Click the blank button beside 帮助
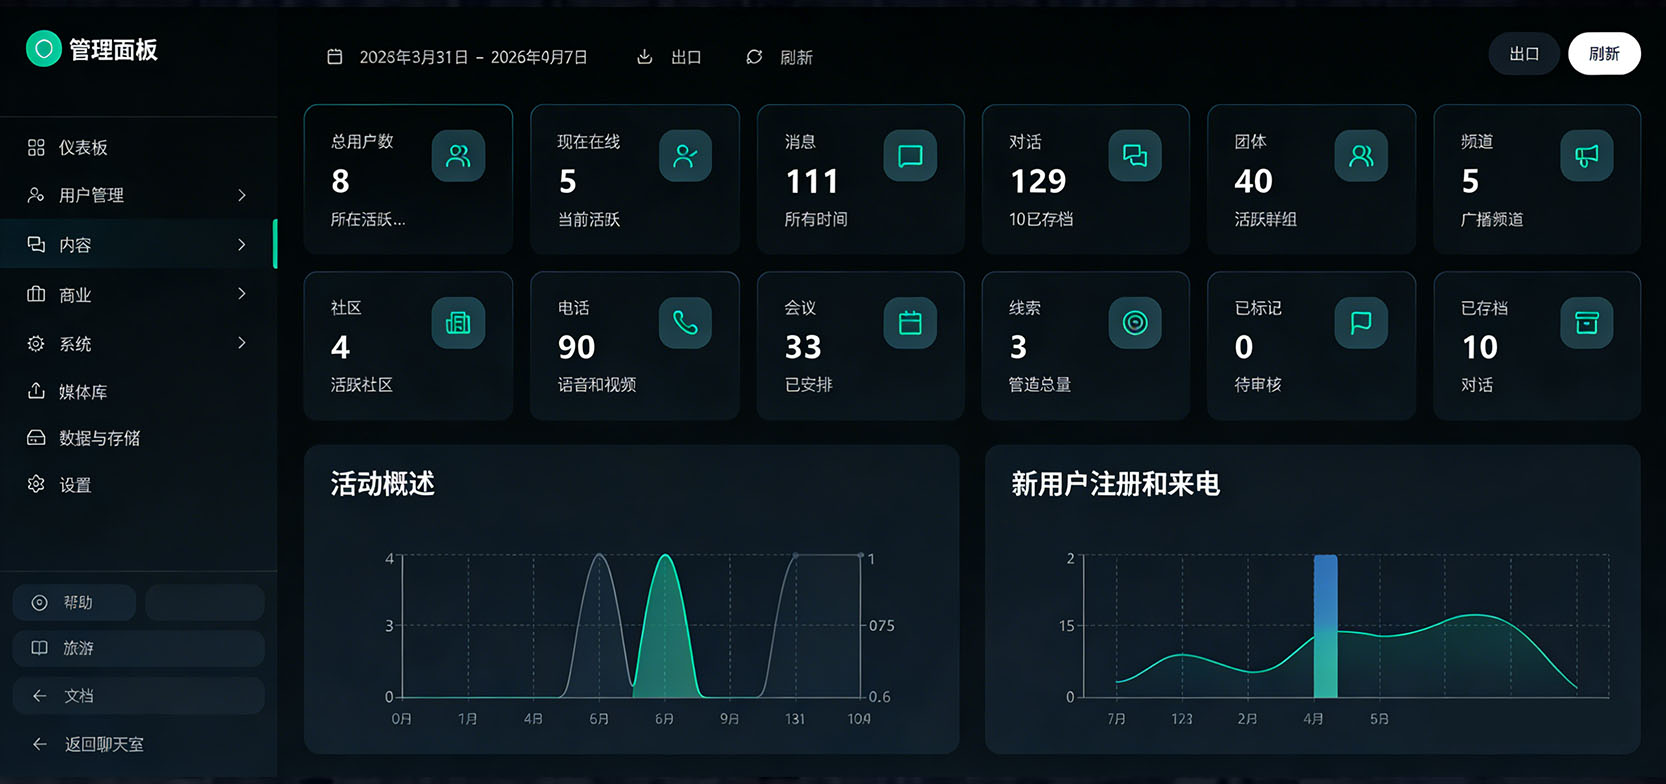1666x784 pixels. click(205, 602)
